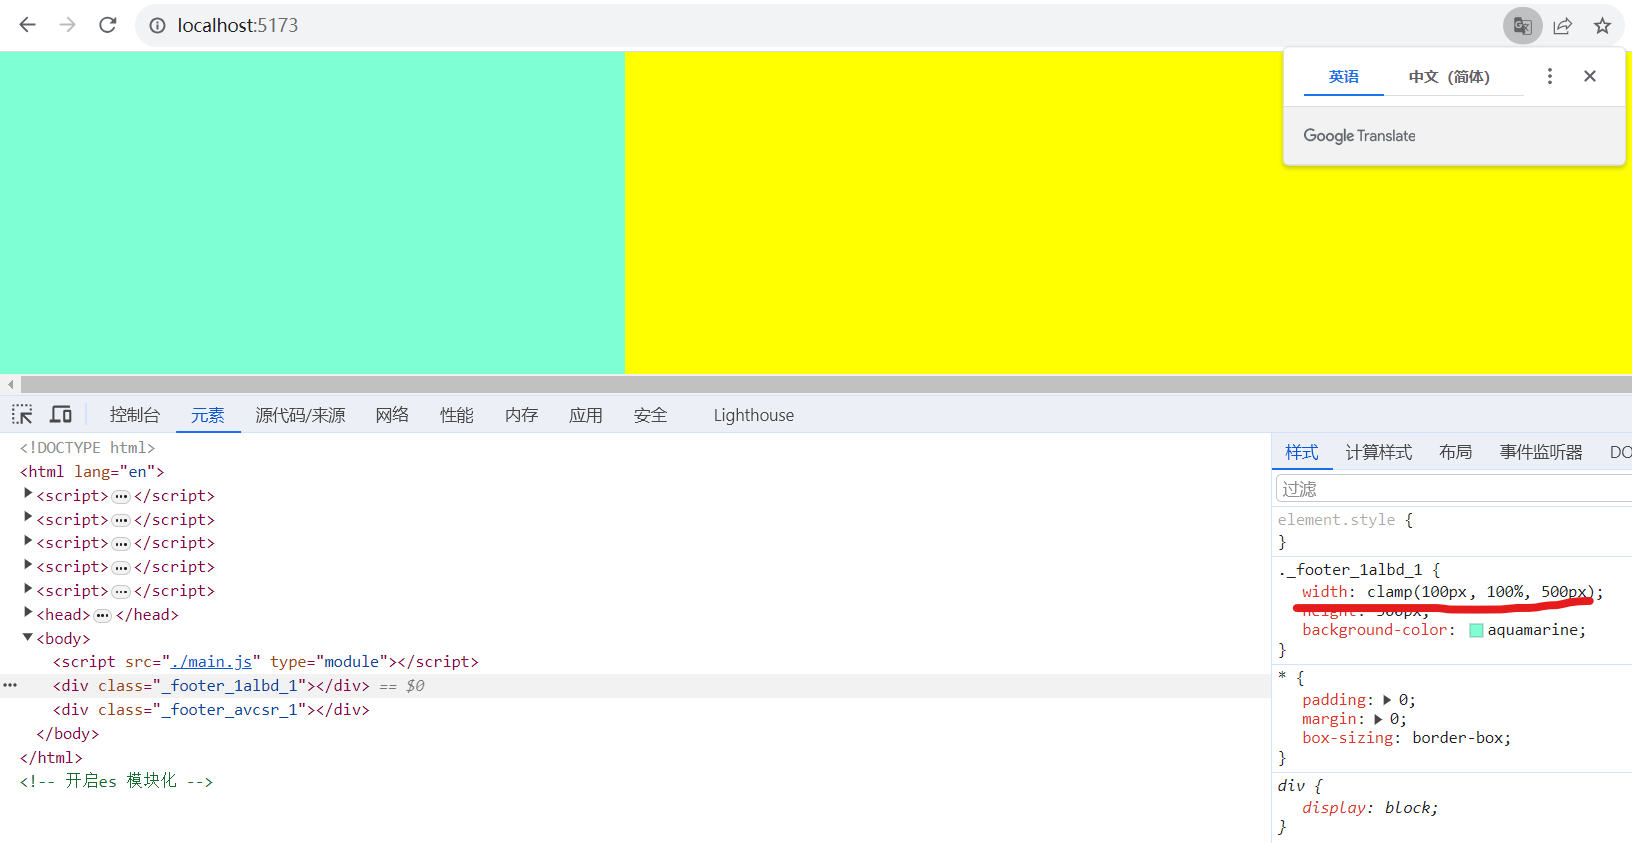1632x843 pixels.
Task: Select the 计算样式 sidebar tab
Action: click(x=1379, y=452)
